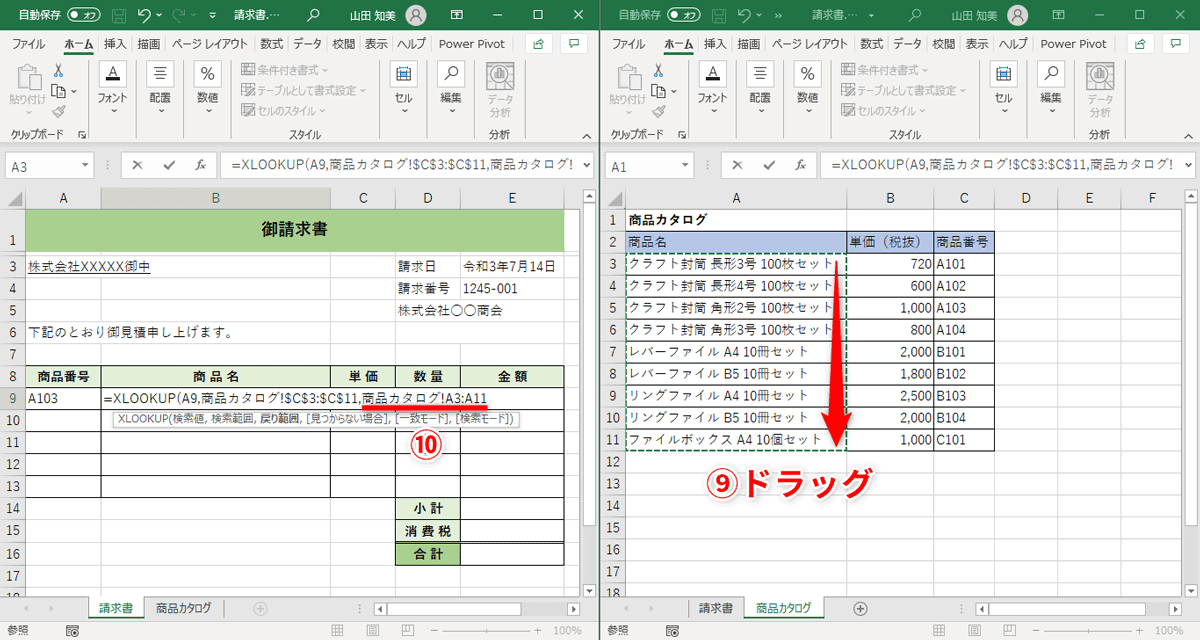The width and height of the screenshot is (1200, 640).
Task: Click the 商品カタログ sheet tab
Action: [182, 607]
